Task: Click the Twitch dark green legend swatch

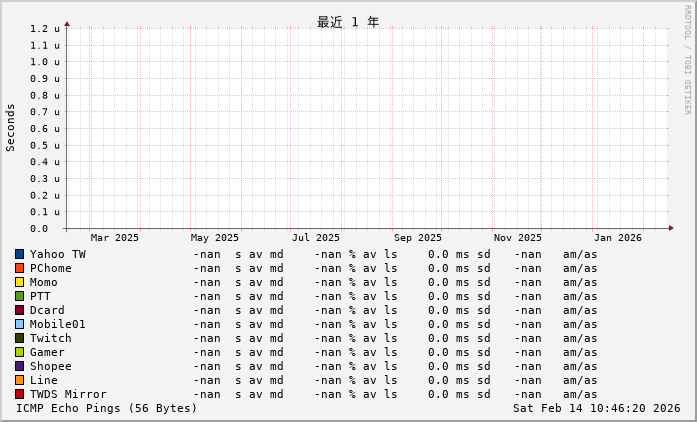Action: click(x=19, y=338)
